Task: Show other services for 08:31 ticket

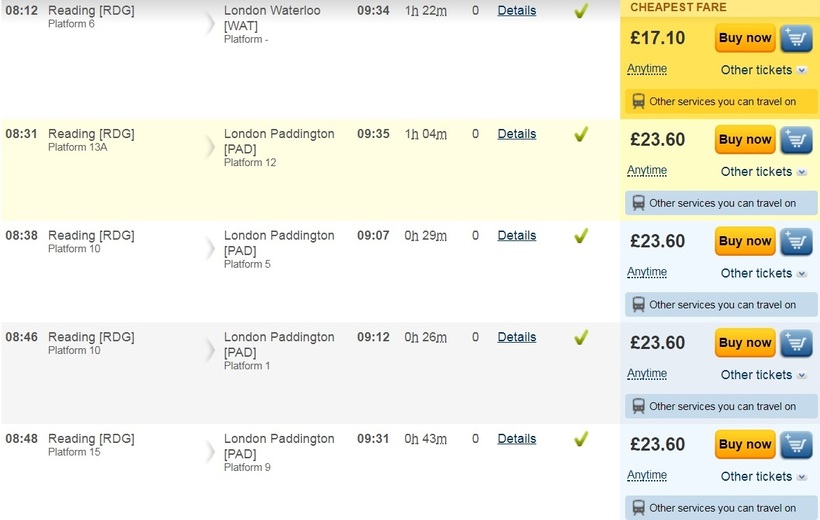Action: (721, 203)
